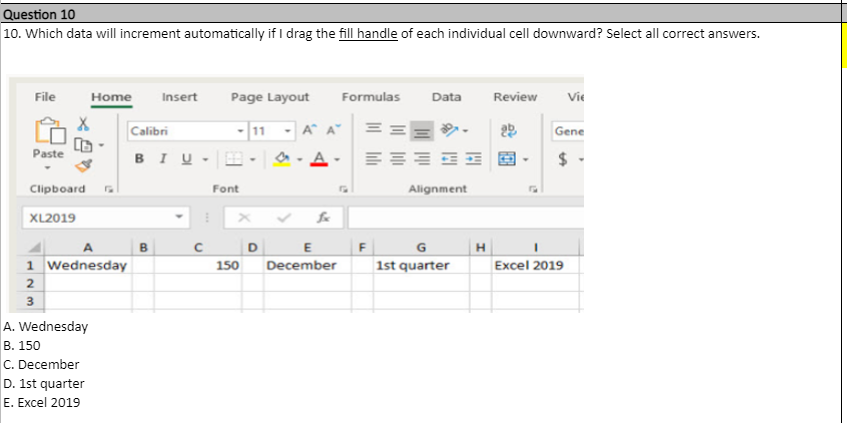This screenshot has width=847, height=423.
Task: Select cell containing 150
Action: coord(198,265)
